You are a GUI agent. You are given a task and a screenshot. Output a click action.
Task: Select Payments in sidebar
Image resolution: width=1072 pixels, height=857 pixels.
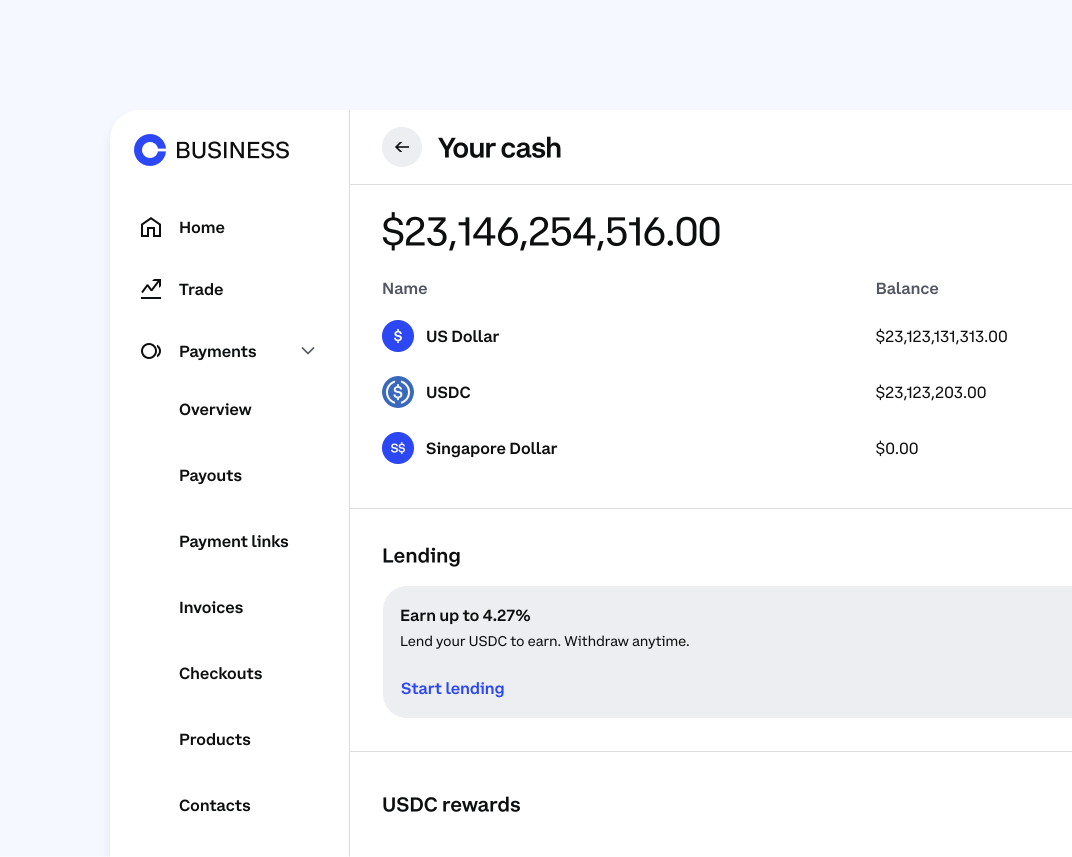[x=217, y=351]
